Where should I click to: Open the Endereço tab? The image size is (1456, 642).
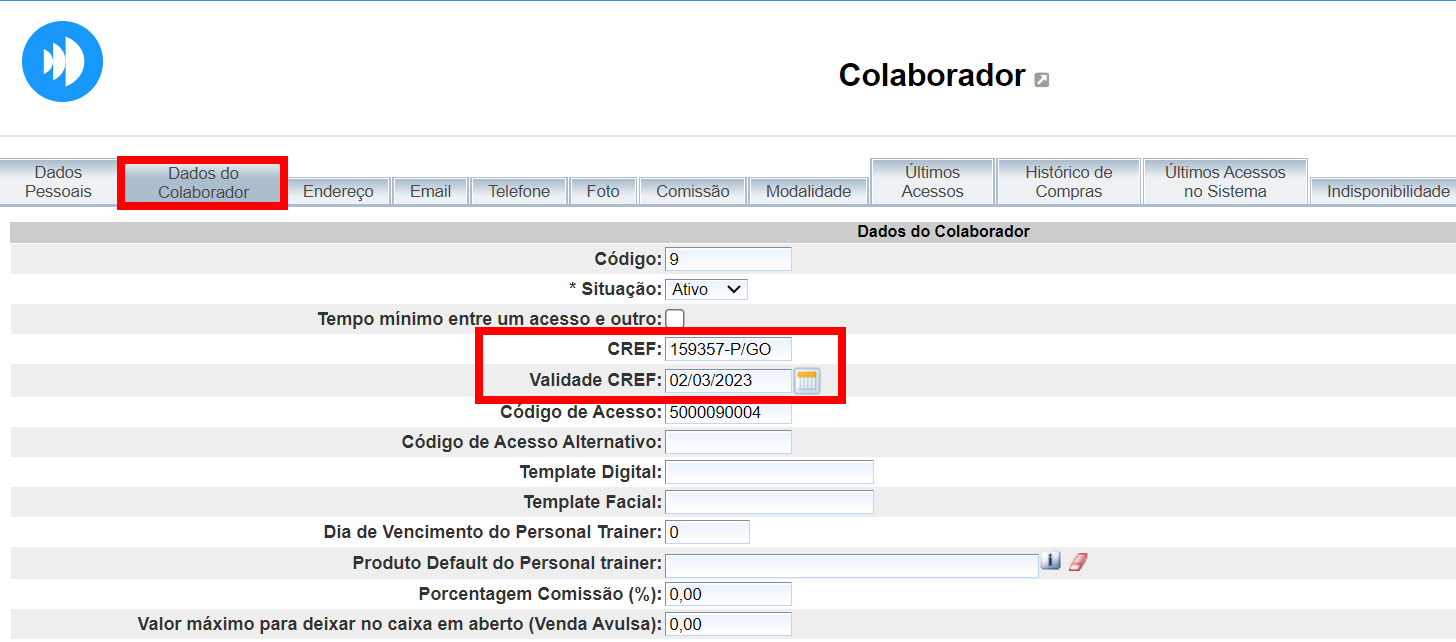click(338, 191)
